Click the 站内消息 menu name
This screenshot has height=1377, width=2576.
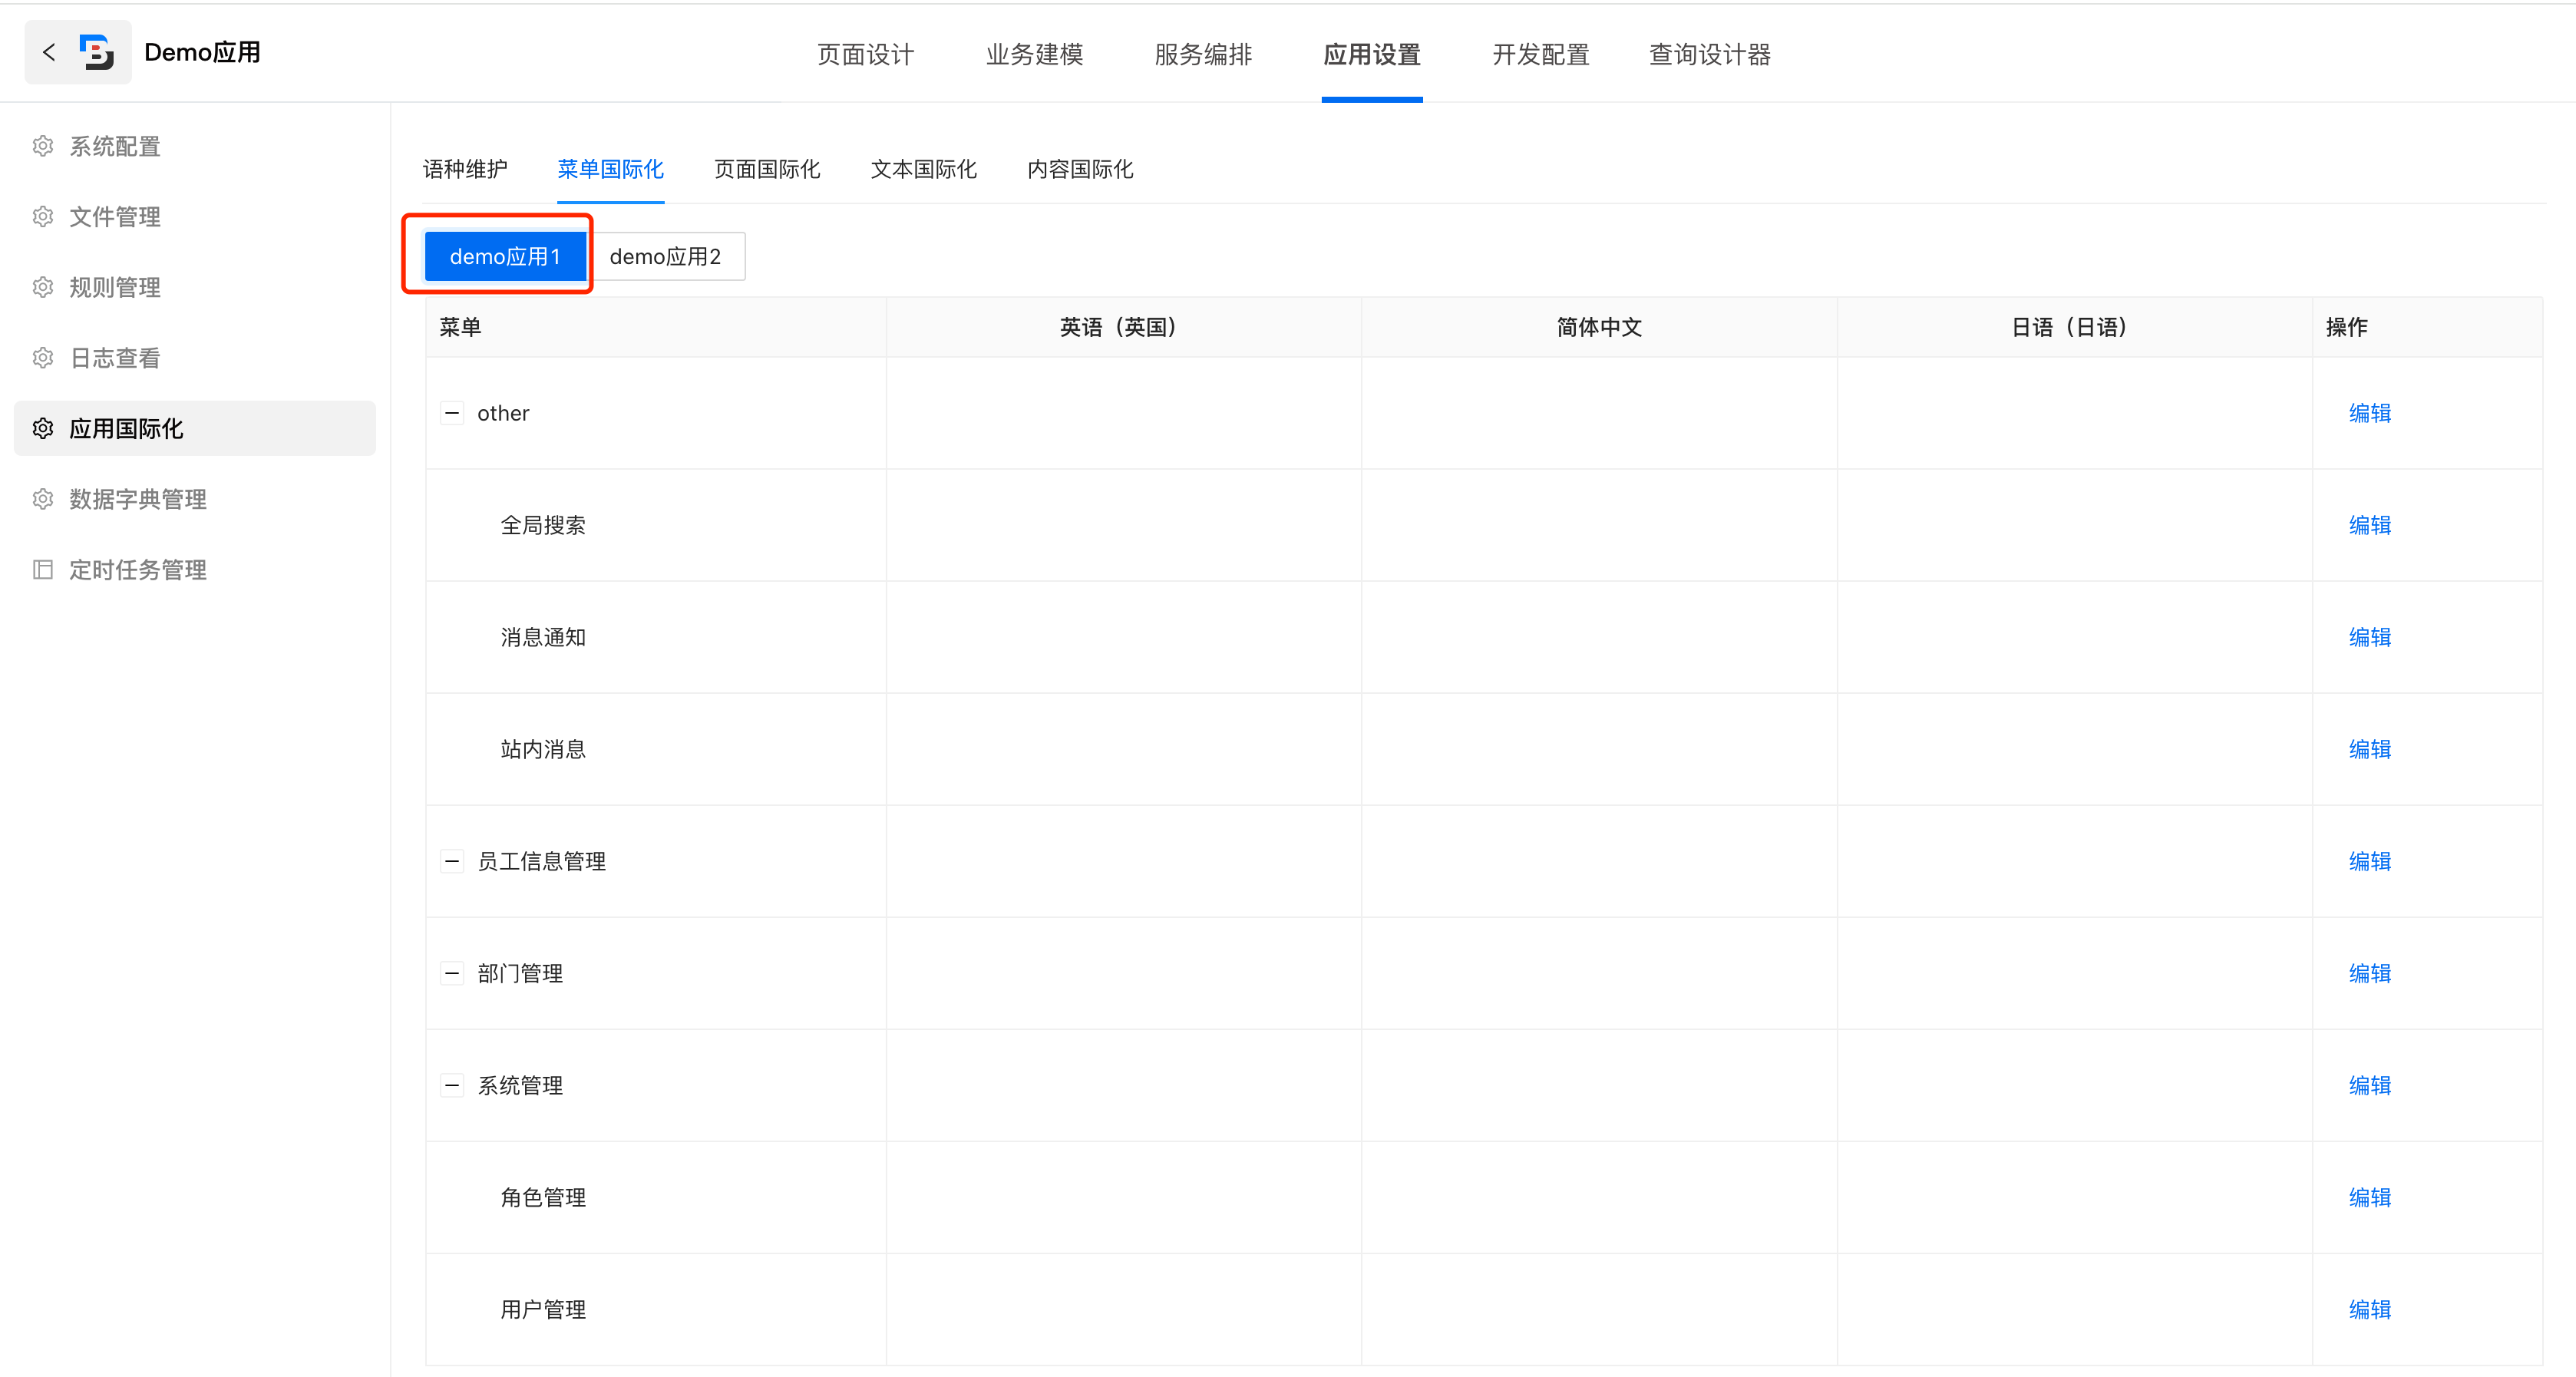coord(543,749)
